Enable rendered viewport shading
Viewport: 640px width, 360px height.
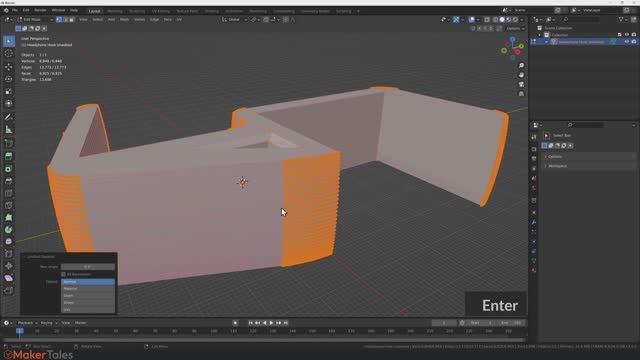[515, 19]
